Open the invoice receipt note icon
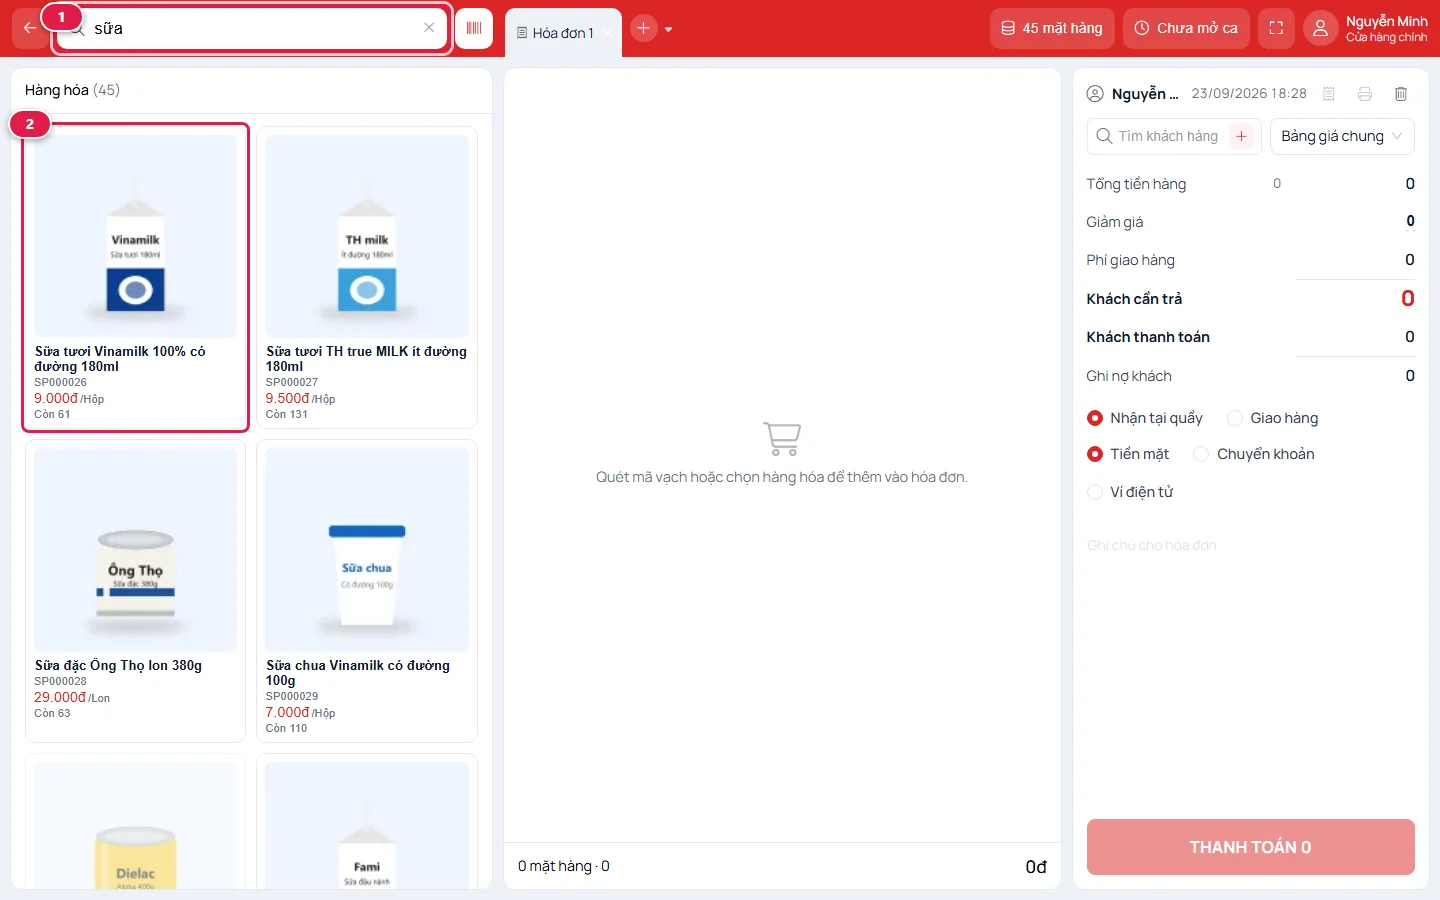 coord(1329,94)
